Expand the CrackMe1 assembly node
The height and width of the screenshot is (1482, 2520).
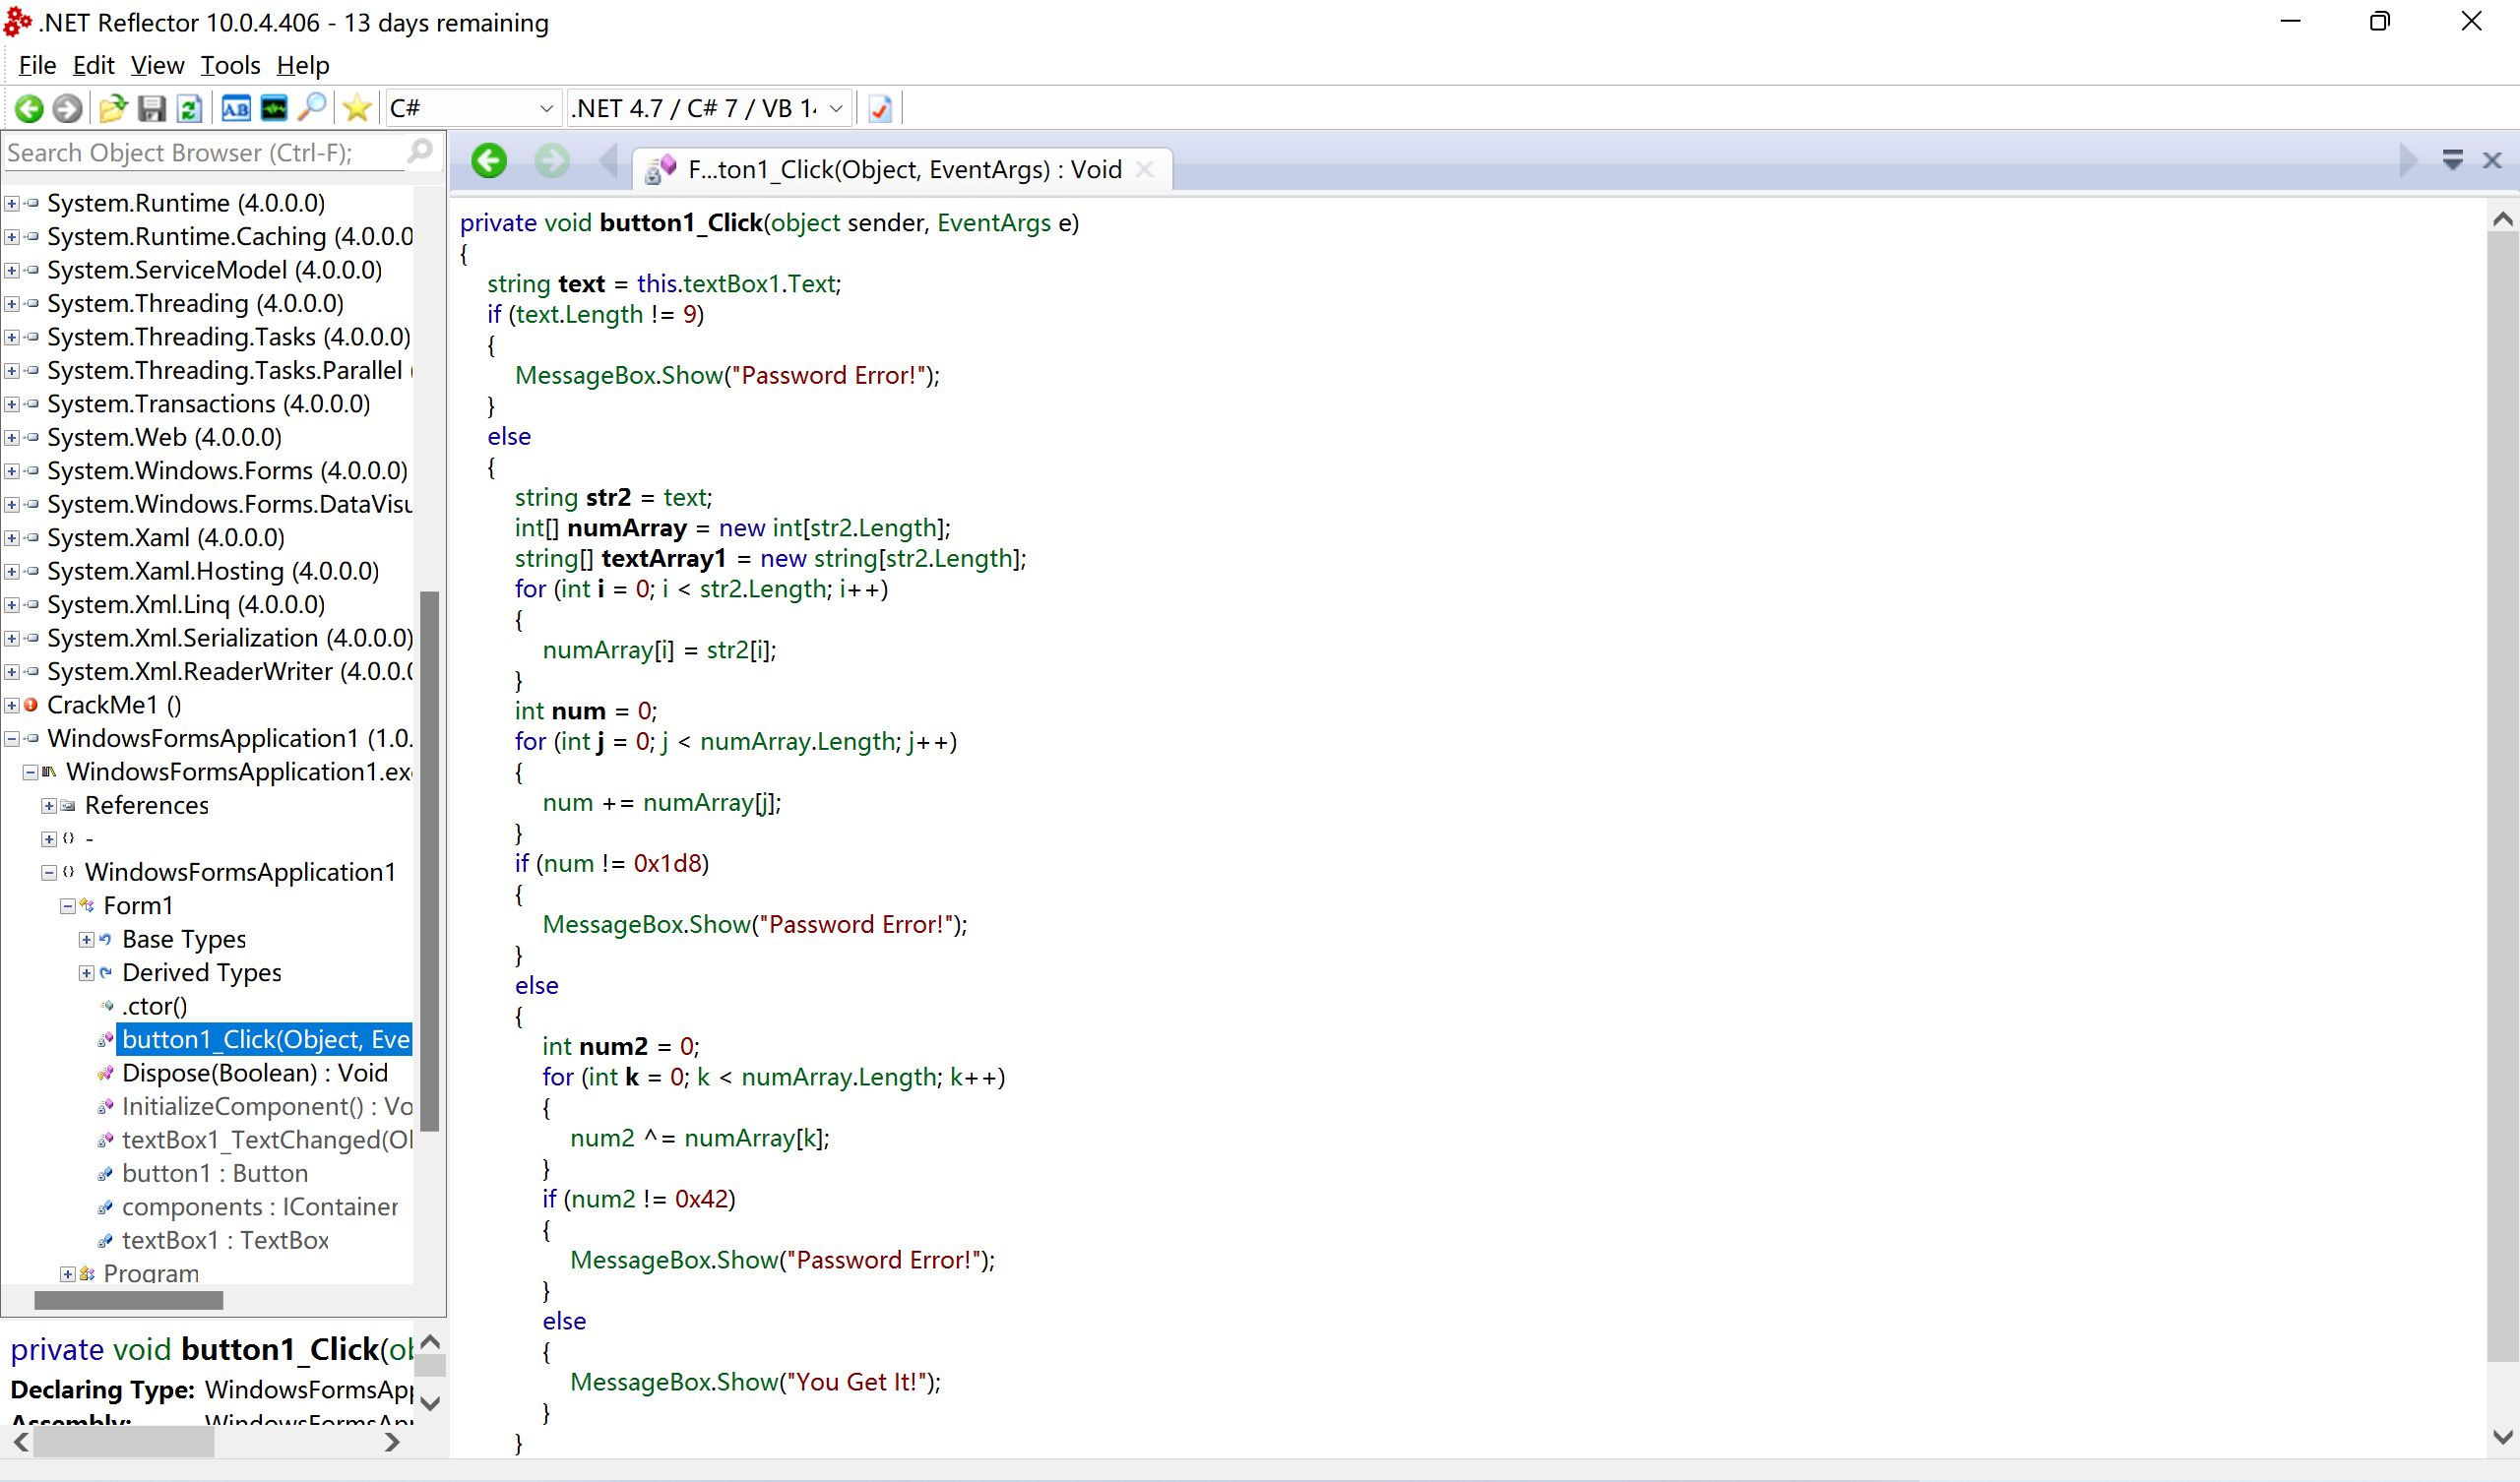coord(12,705)
